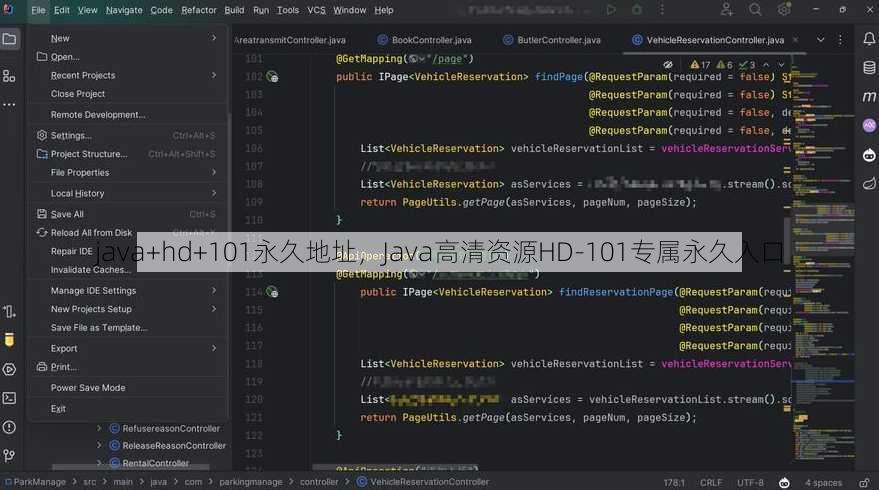Image resolution: width=879 pixels, height=490 pixels.
Task: Open editor tab options vertical dots
Action: 840,40
